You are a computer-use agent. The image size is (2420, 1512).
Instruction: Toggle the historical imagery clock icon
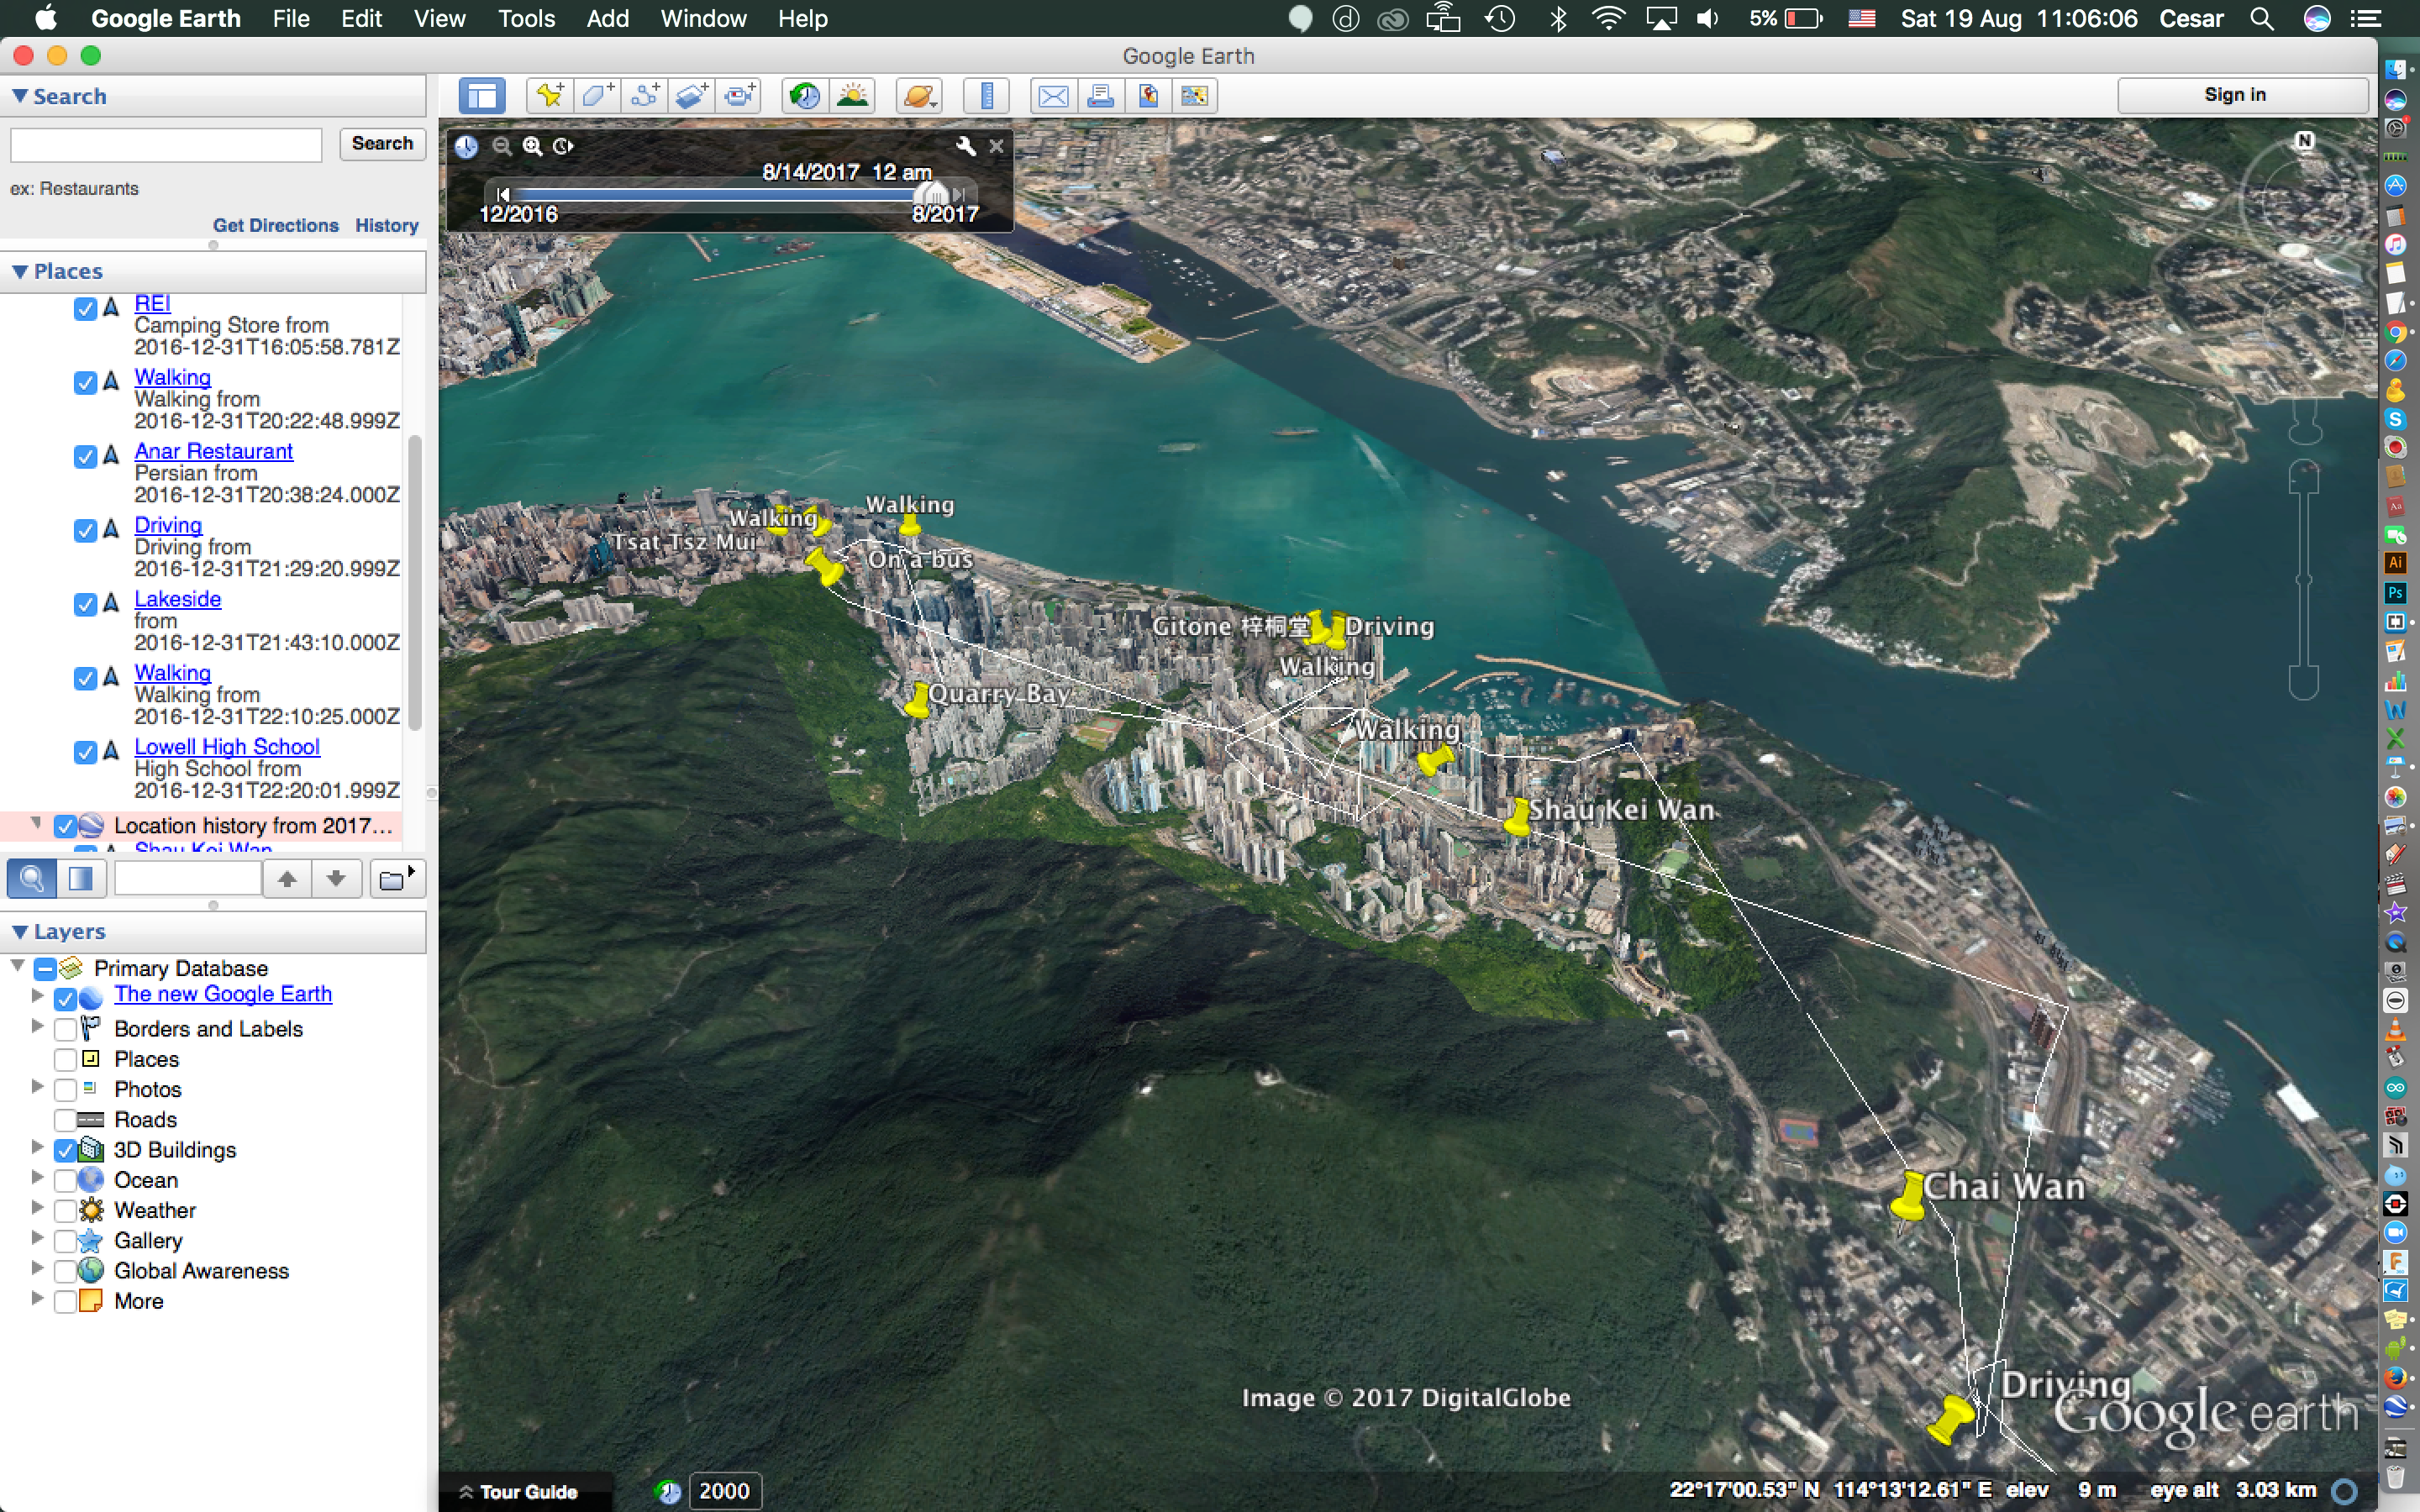(805, 96)
